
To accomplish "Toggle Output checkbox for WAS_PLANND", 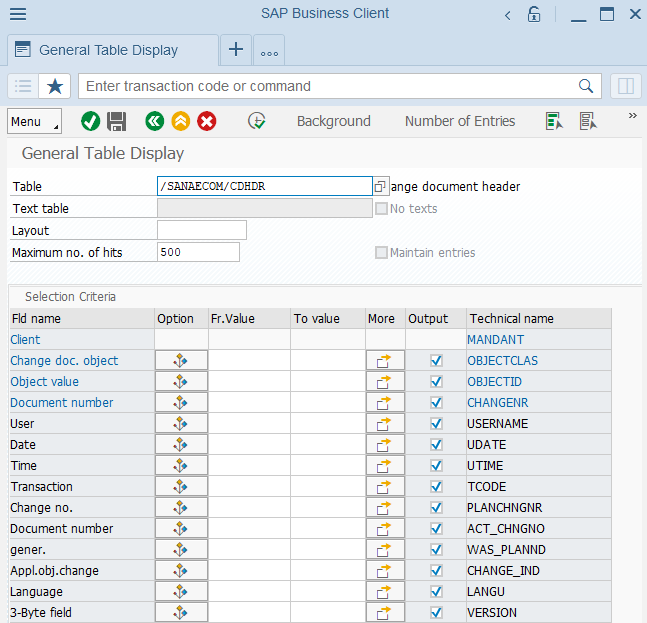I will [x=436, y=550].
